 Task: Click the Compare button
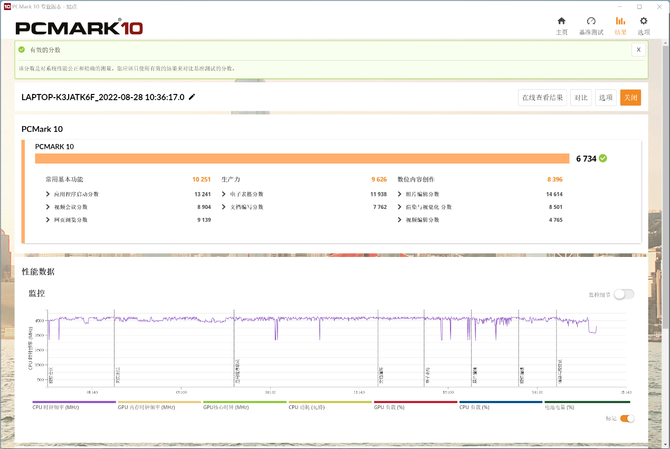[581, 98]
